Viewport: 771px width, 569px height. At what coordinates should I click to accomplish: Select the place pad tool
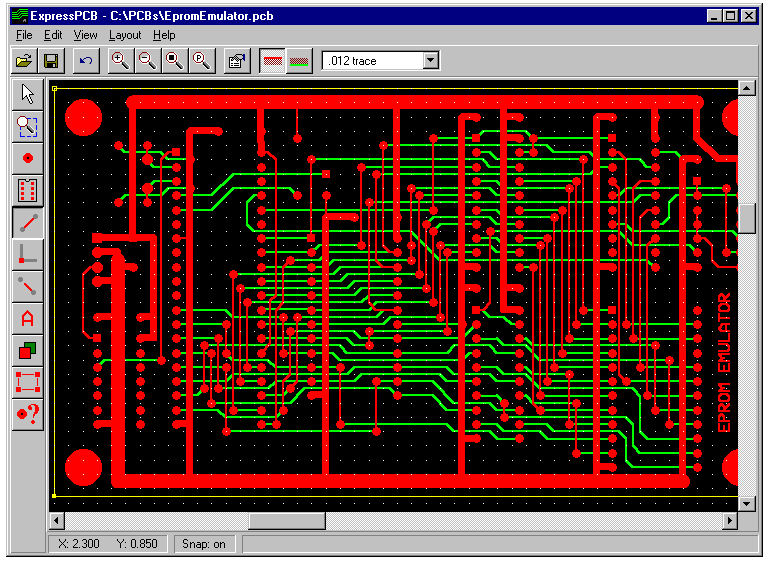point(28,158)
